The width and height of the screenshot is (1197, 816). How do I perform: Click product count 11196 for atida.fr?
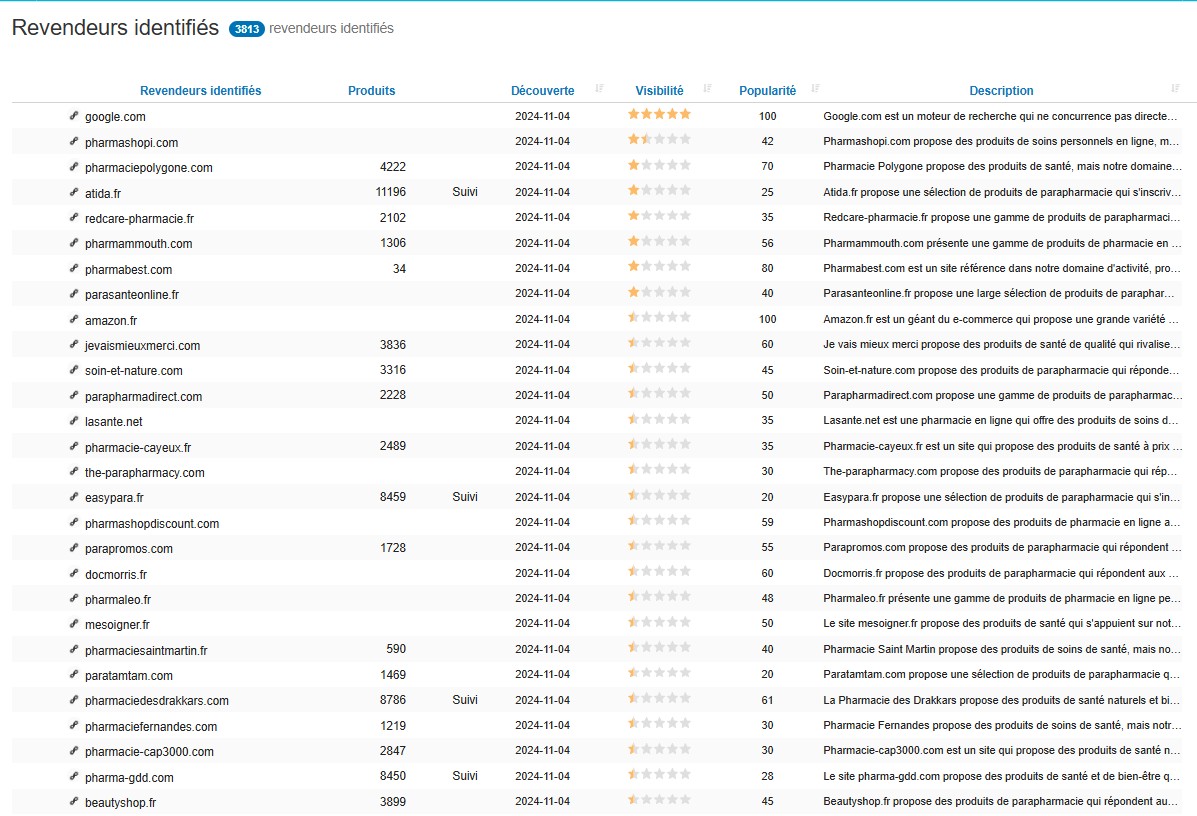pos(391,192)
